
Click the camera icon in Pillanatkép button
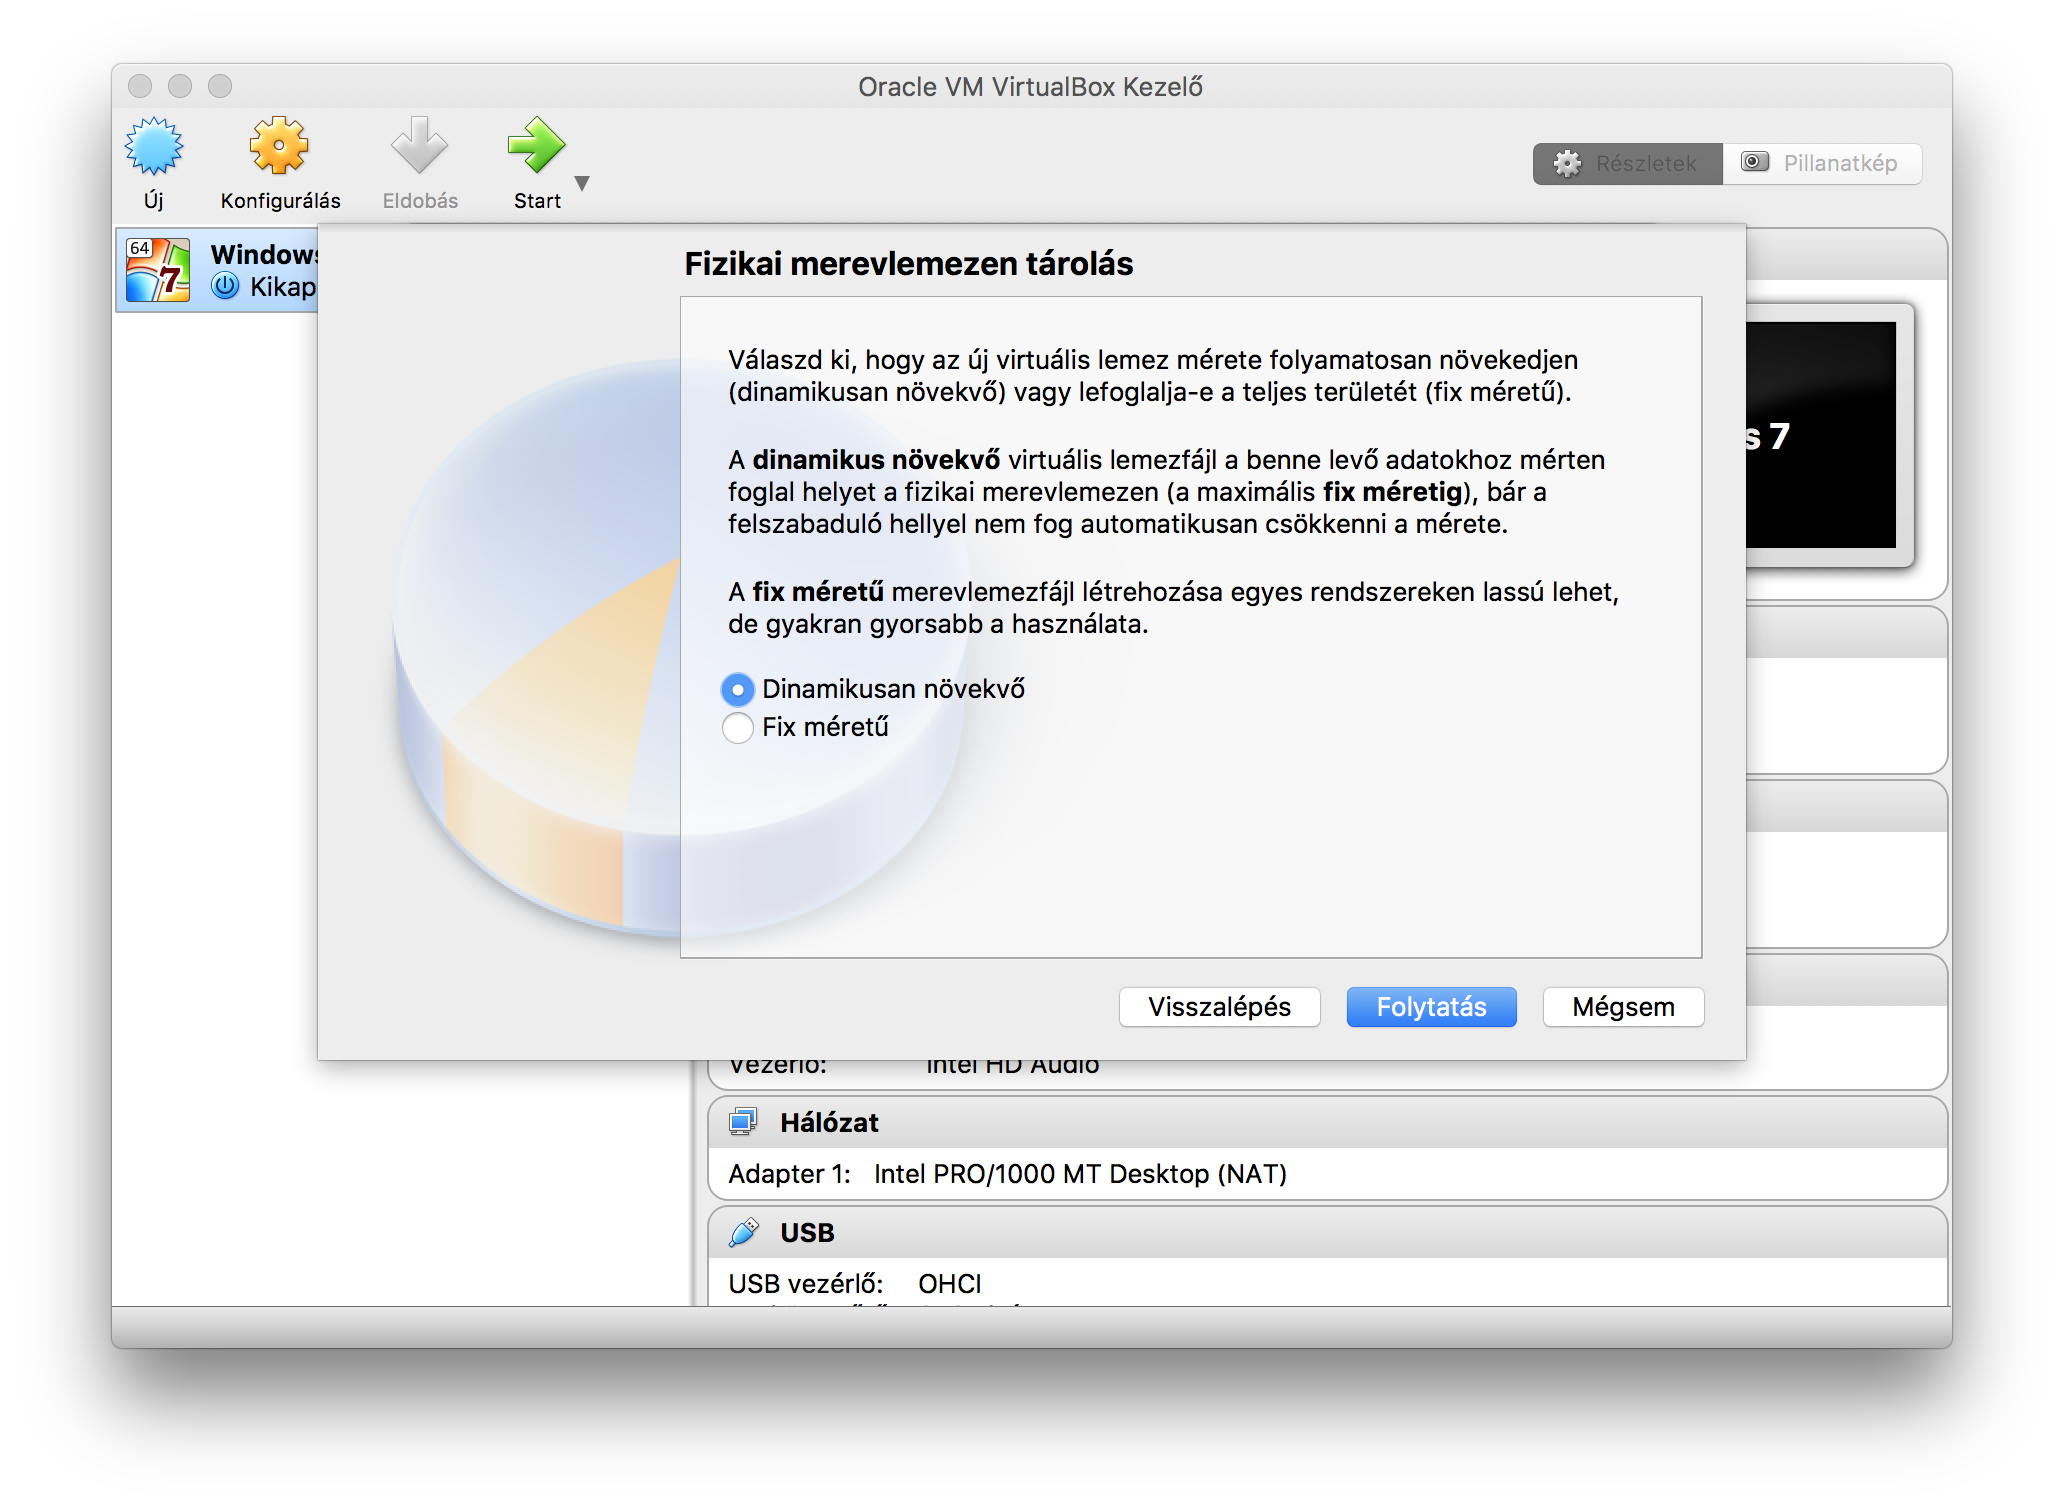[x=1755, y=162]
